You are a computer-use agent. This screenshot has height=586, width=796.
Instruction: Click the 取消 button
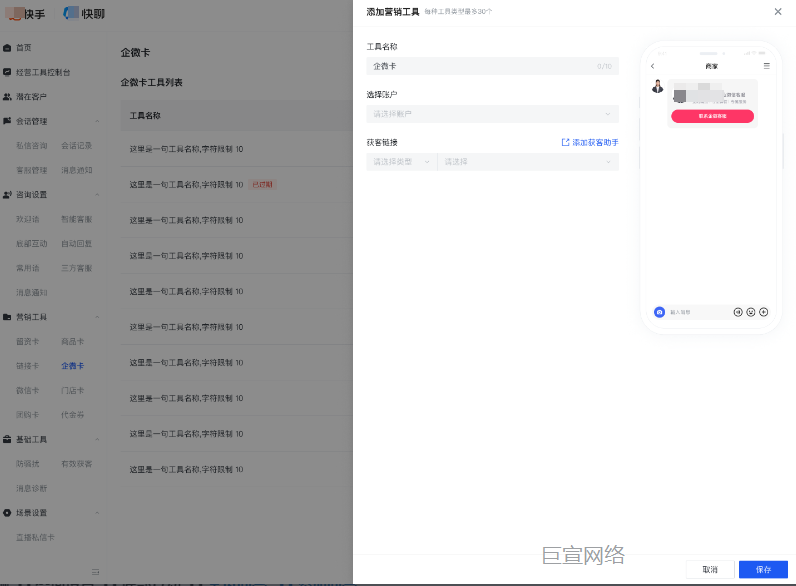point(710,569)
